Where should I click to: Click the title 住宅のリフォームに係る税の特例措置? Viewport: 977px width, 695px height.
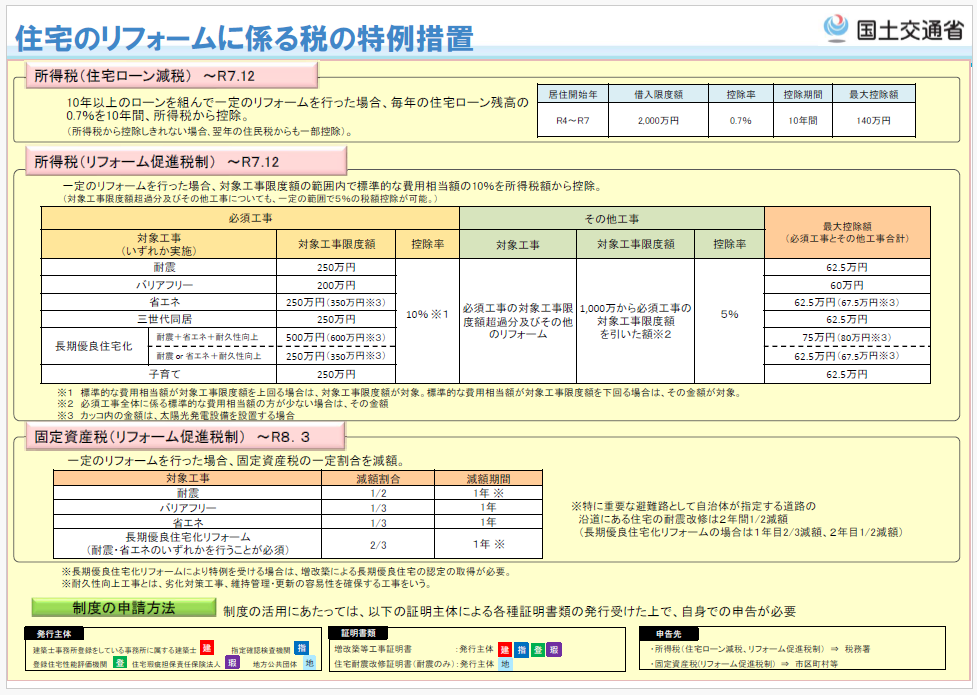(x=244, y=37)
